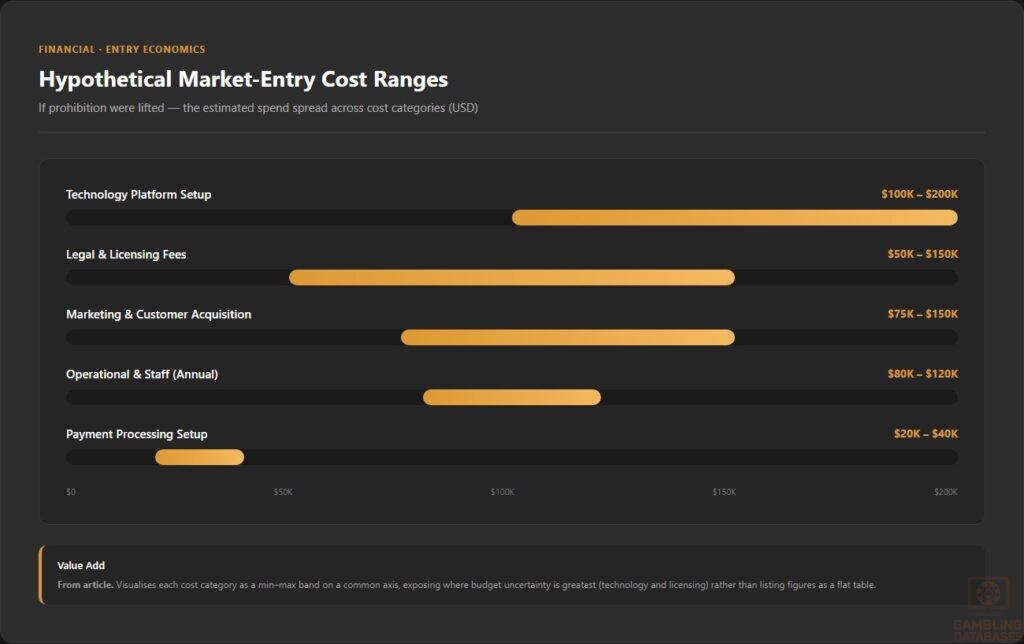Viewport: 1024px width, 644px height.
Task: Click the '$80K – $120K' value
Action: (923, 374)
